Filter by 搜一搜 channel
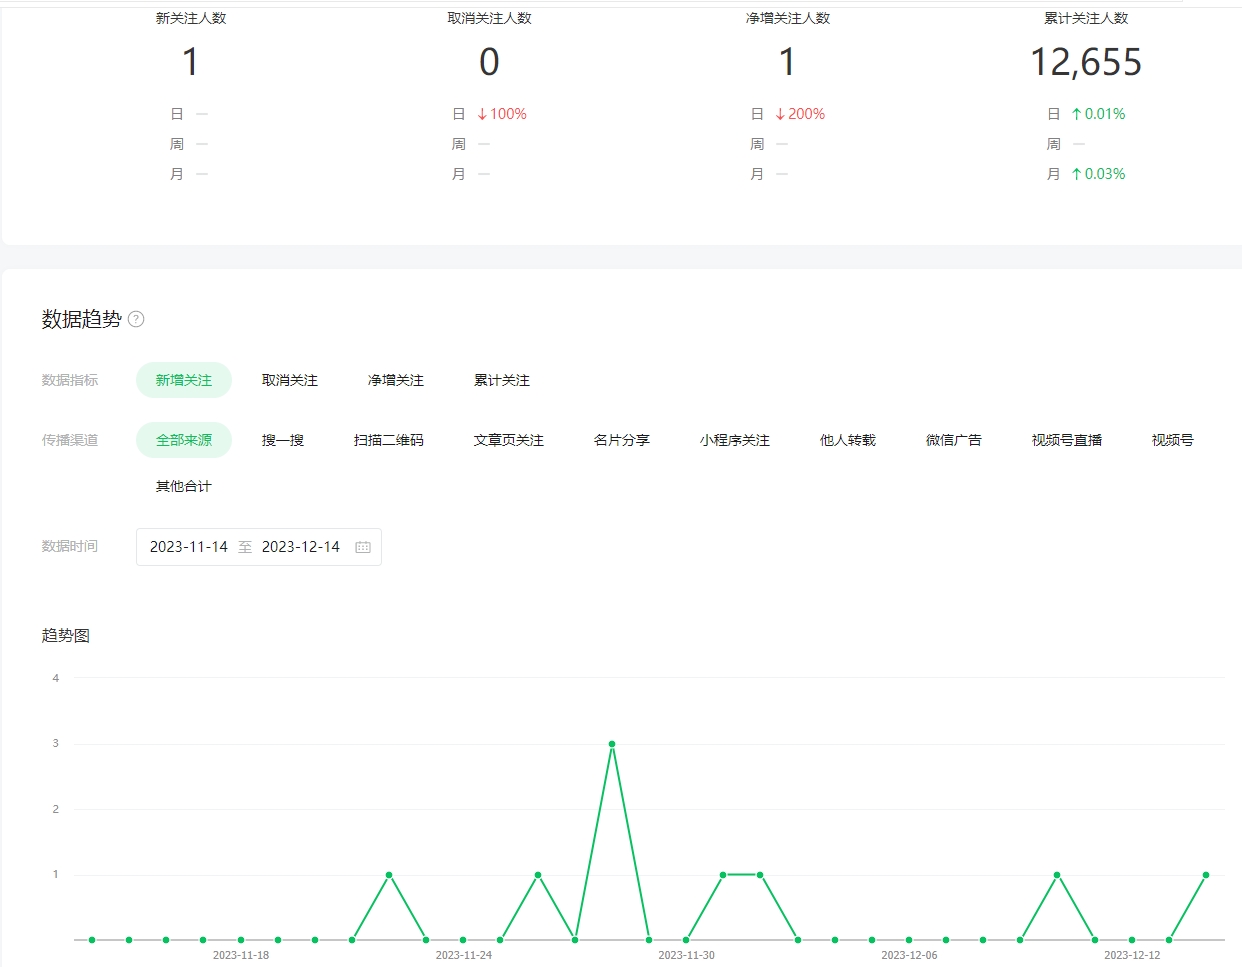This screenshot has width=1242, height=967. 283,440
